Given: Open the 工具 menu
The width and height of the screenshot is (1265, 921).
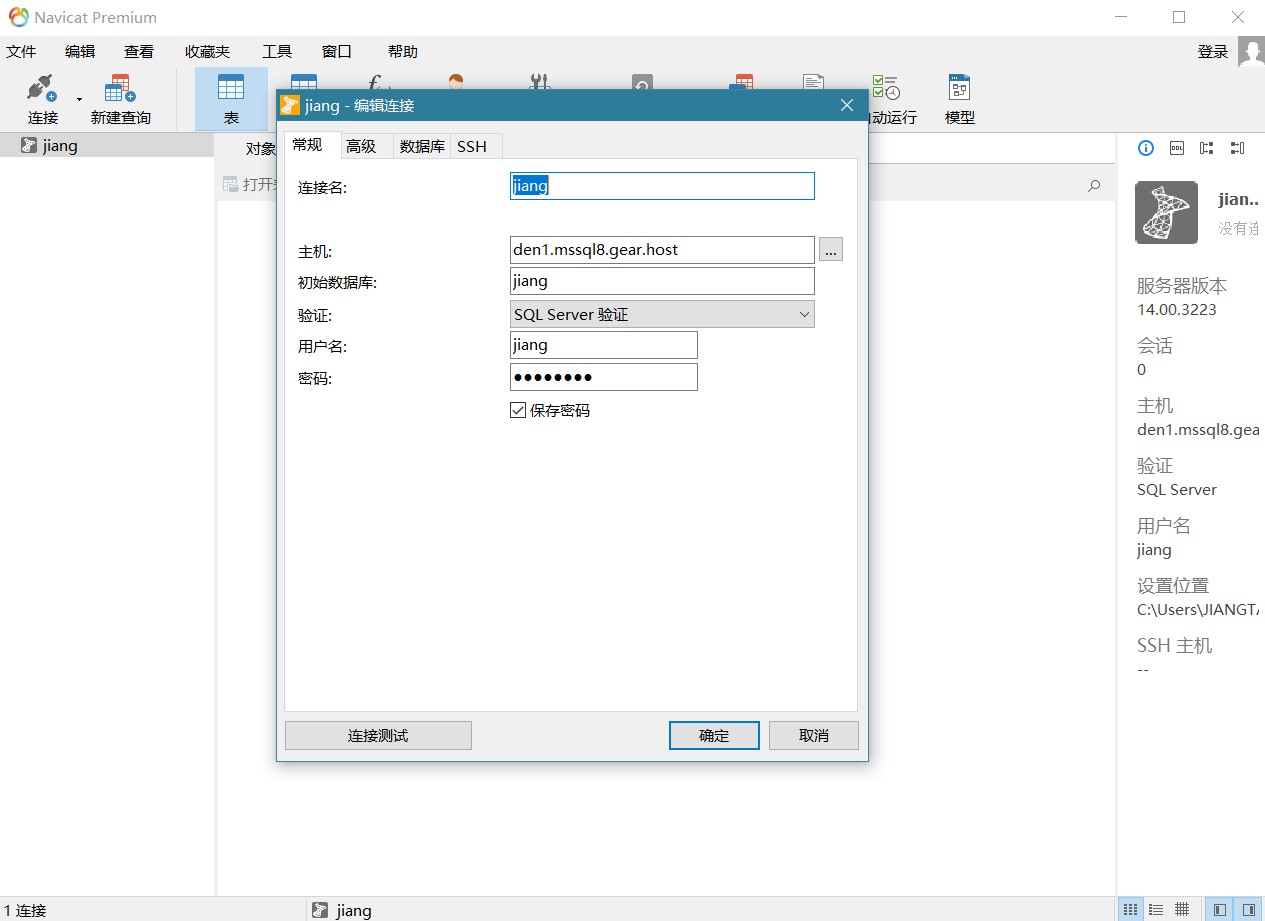Looking at the screenshot, I should [277, 51].
